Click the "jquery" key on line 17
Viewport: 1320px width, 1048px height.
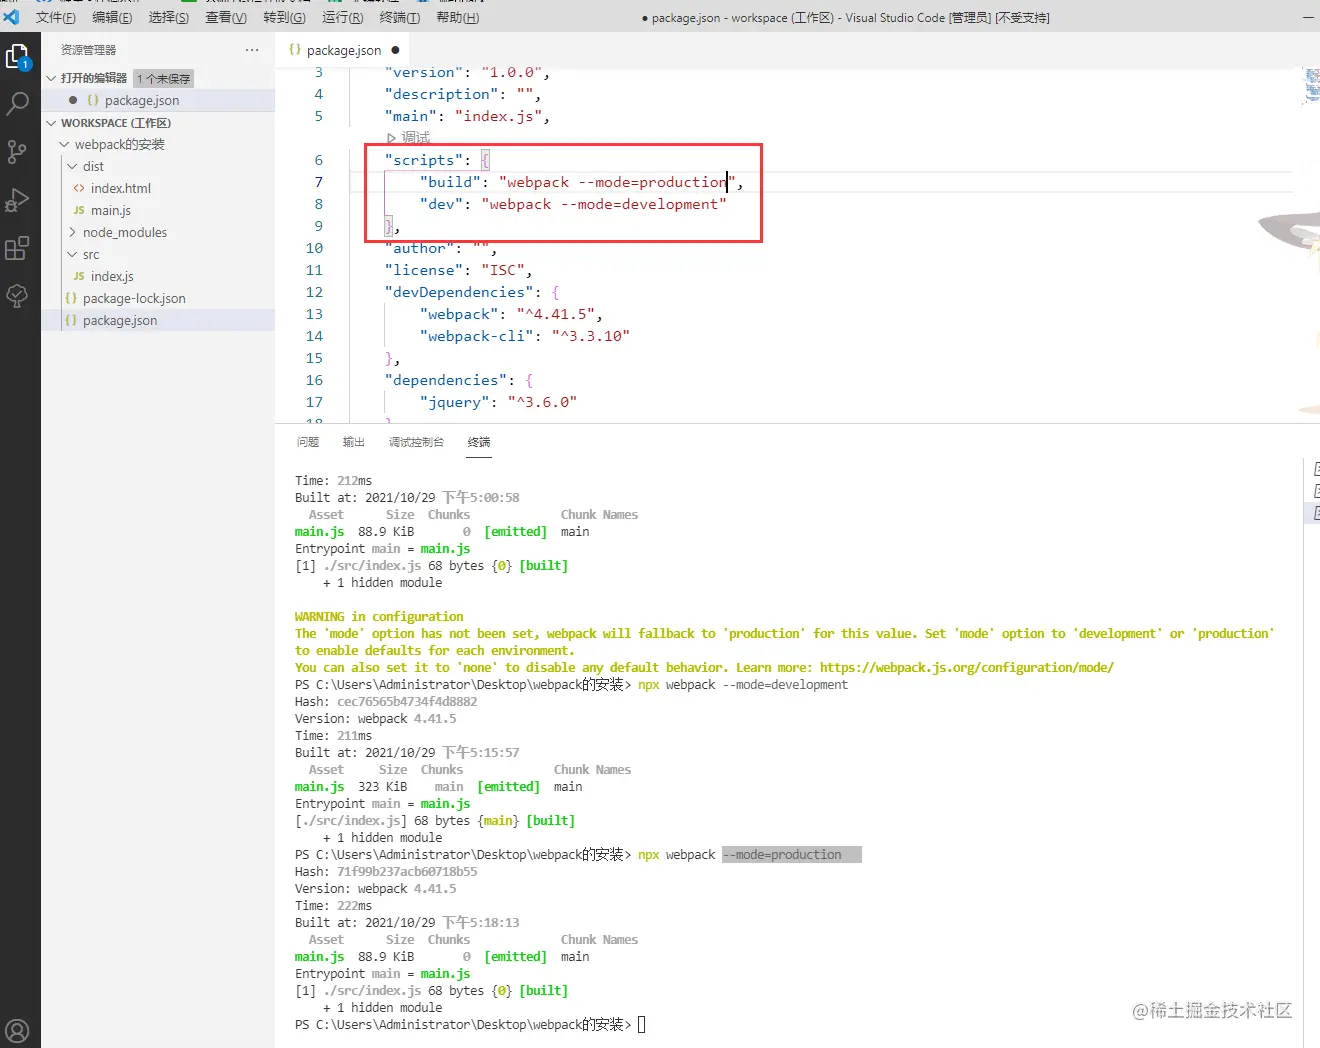coord(455,402)
